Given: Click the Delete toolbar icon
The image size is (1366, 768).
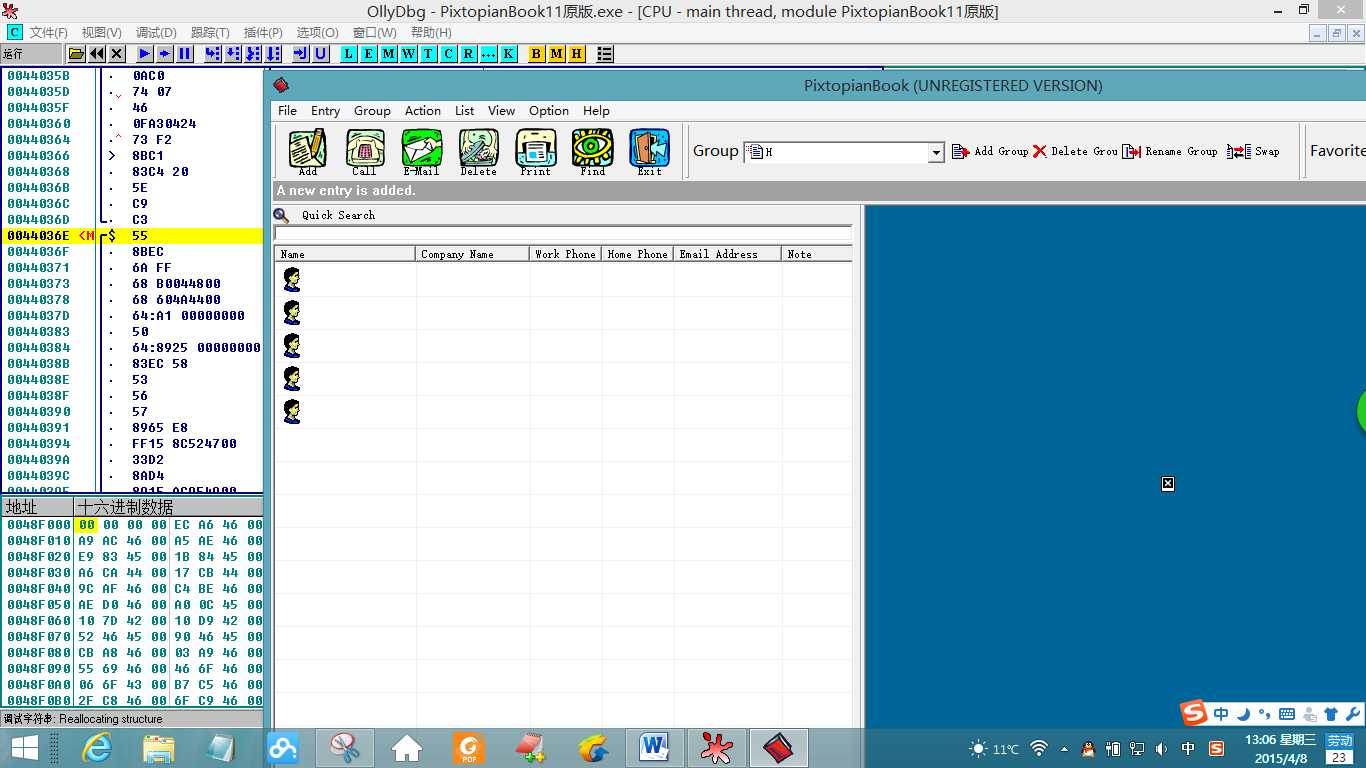Looking at the screenshot, I should [479, 152].
